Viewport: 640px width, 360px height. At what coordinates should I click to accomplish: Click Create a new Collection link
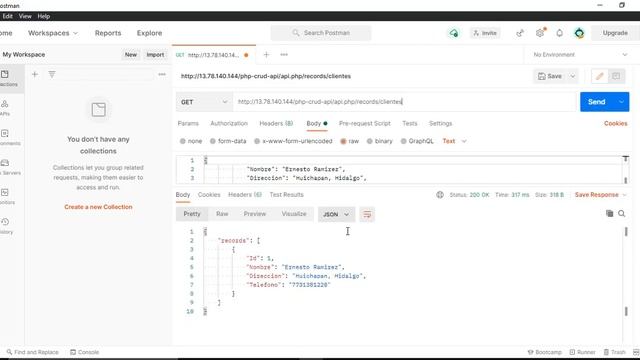click(x=98, y=207)
